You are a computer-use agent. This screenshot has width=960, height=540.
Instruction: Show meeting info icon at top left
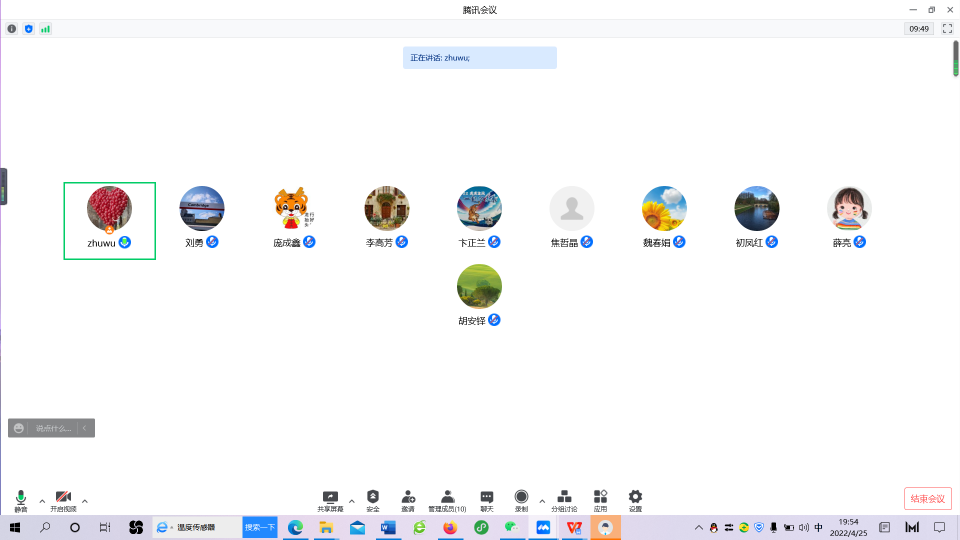[x=12, y=29]
